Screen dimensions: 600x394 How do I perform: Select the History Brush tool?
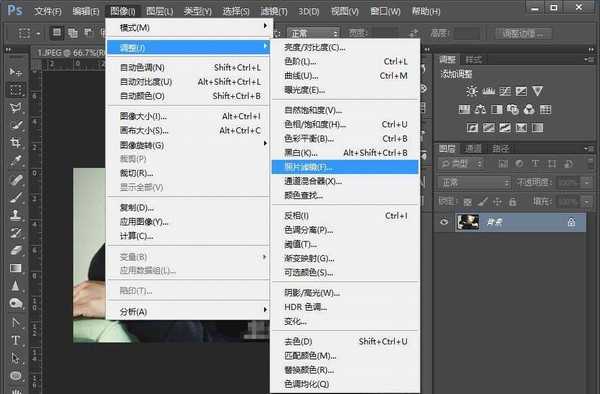pos(16,233)
